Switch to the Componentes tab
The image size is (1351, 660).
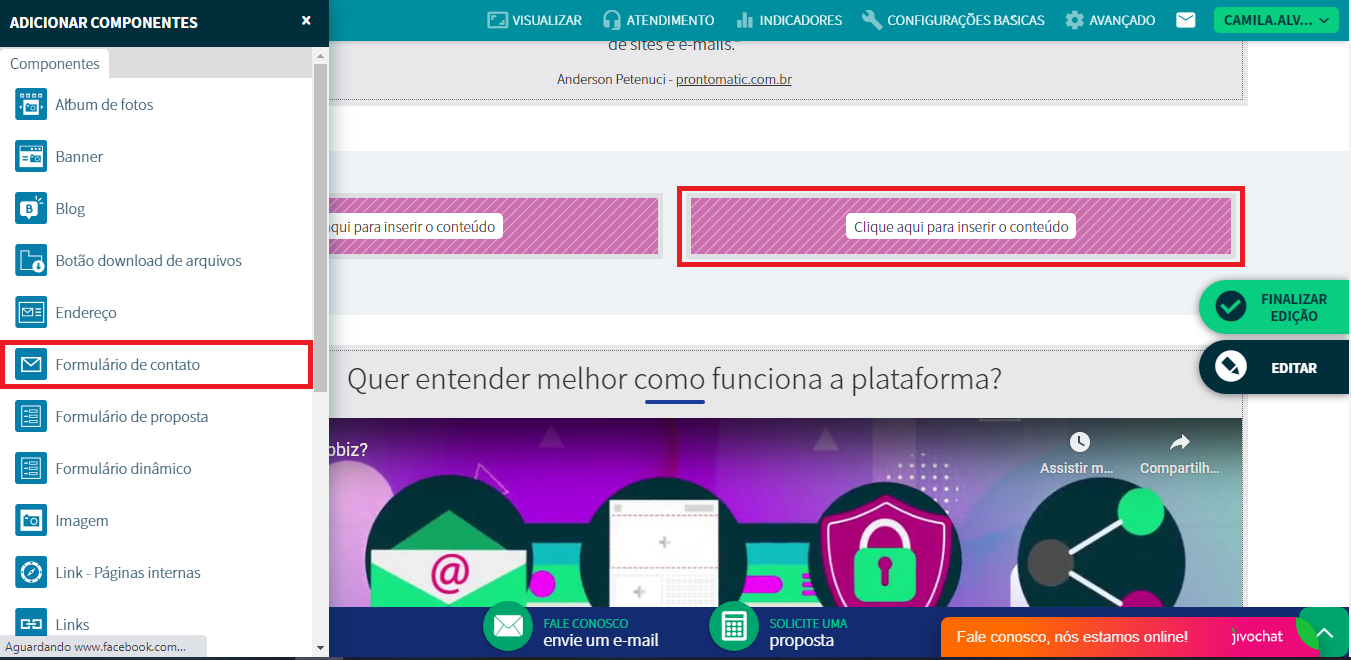[55, 64]
